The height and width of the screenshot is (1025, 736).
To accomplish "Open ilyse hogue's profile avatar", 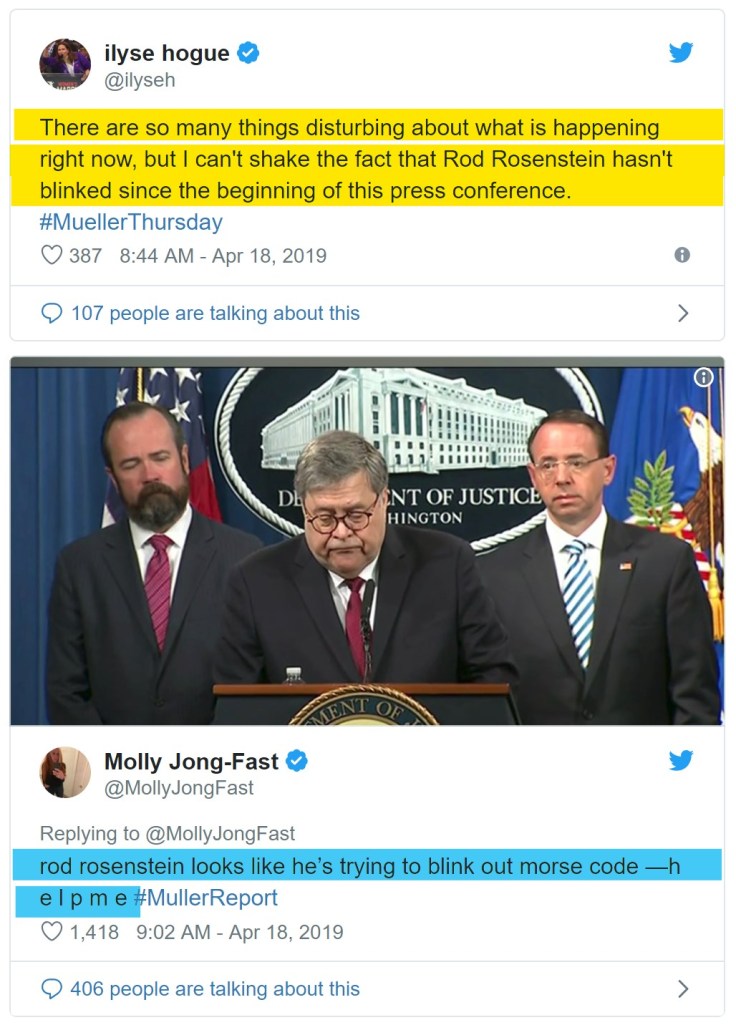I will tap(65, 65).
